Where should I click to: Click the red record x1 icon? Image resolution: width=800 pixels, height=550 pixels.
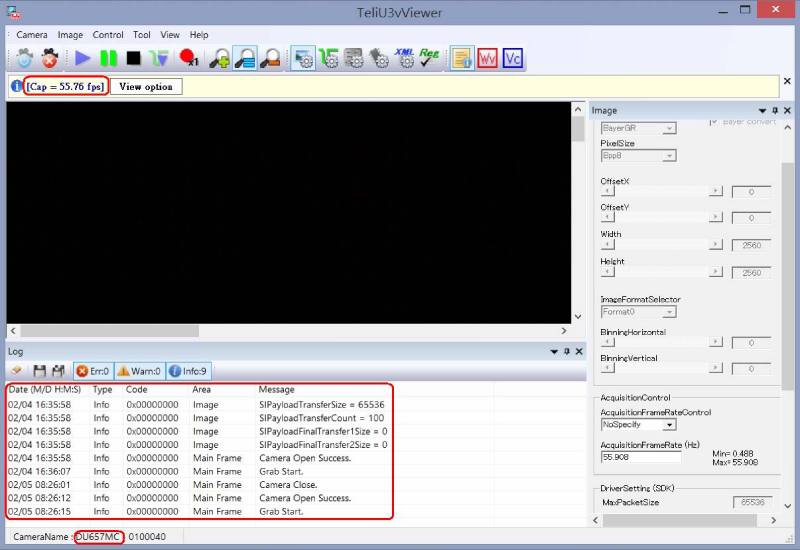[187, 59]
